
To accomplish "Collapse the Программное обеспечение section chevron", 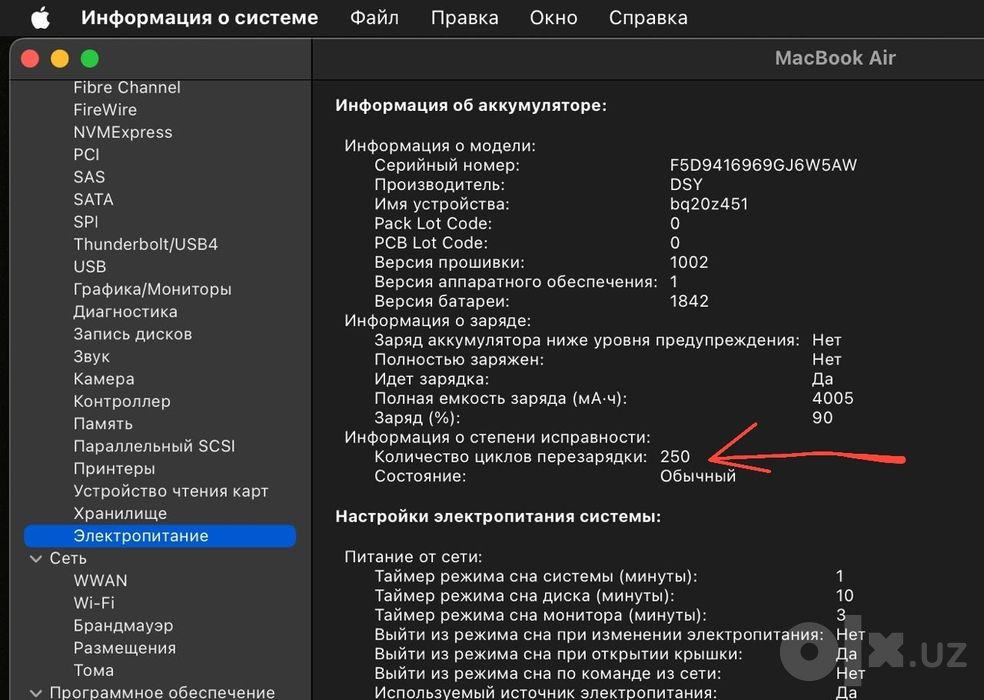I will click(x=36, y=692).
